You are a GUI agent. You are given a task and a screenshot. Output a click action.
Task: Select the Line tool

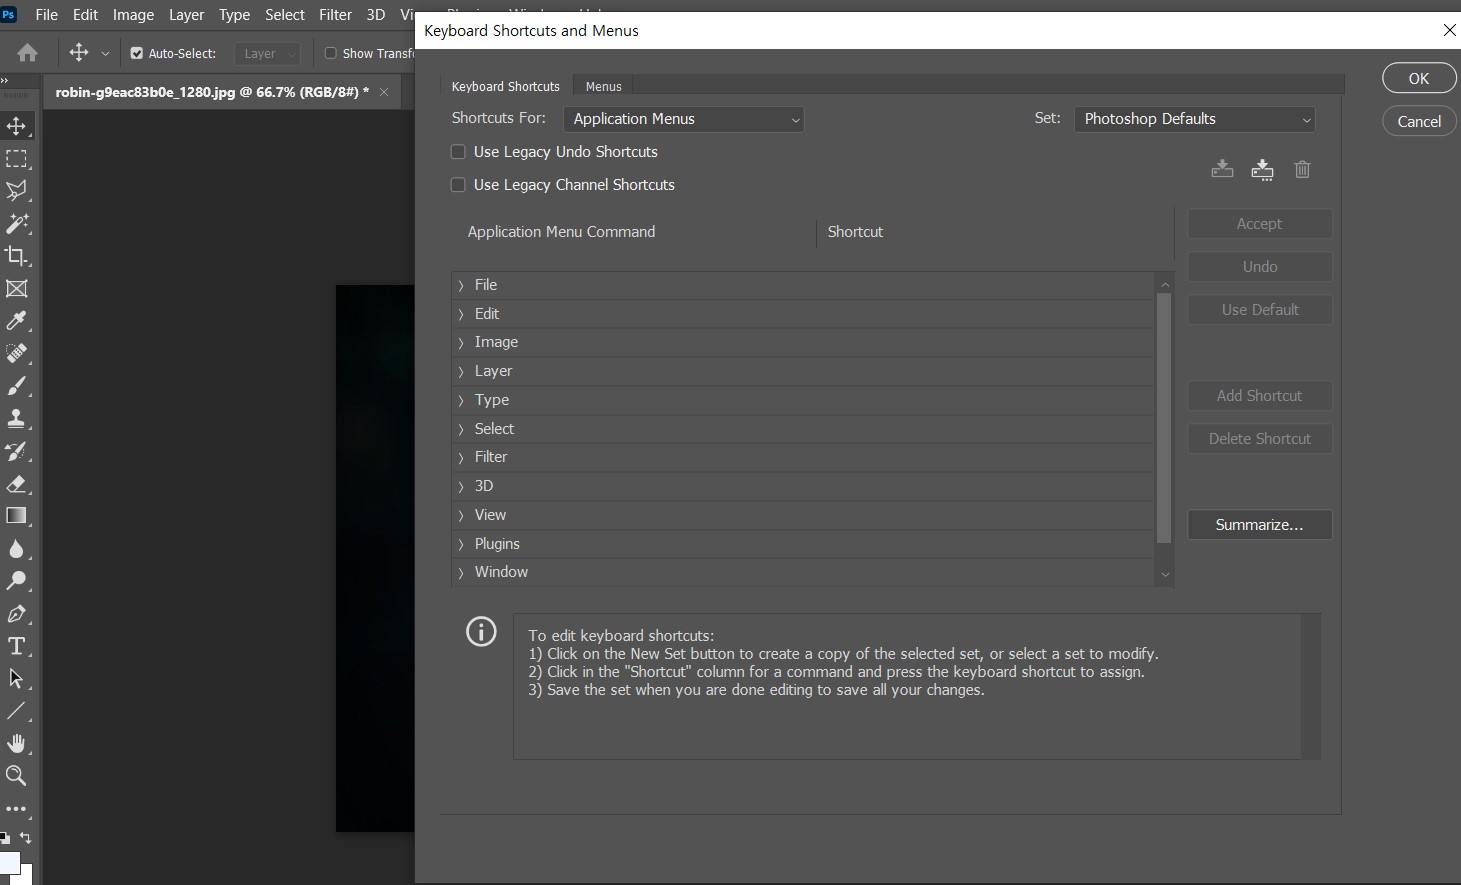tap(17, 711)
